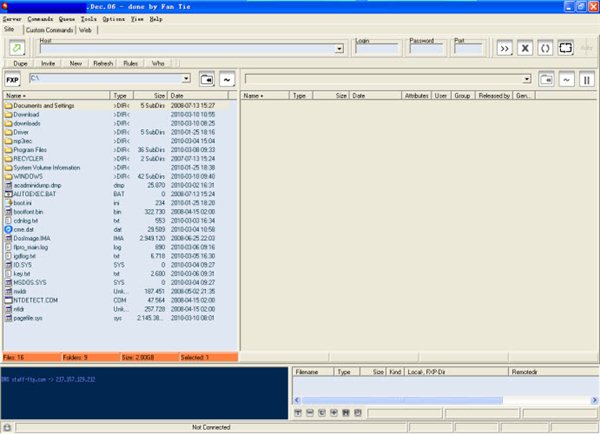Click the pause icon in right pane

pyautogui.click(x=587, y=78)
